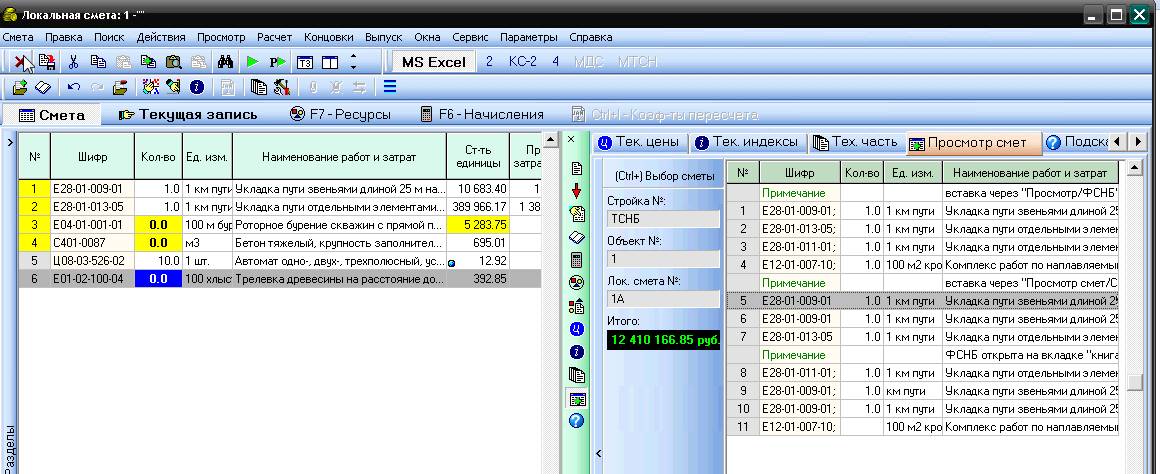
Task: Export to MS Excel button
Action: click(x=434, y=62)
